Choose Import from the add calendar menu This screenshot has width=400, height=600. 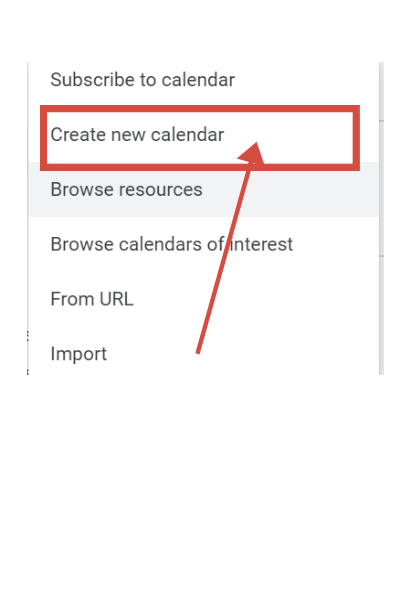pos(78,354)
